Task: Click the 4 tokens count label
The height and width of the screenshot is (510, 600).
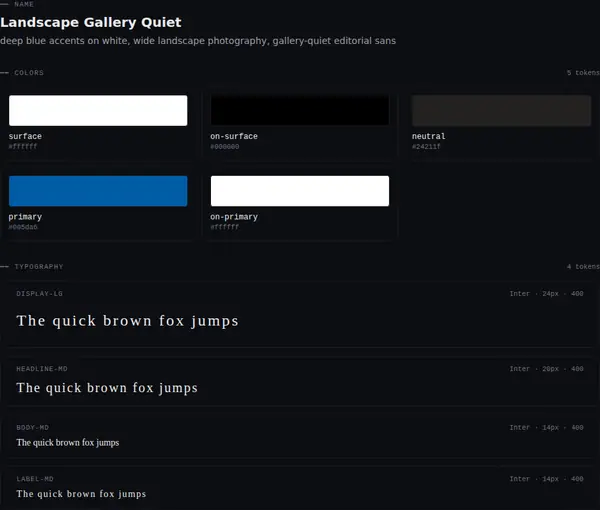Action: (583, 267)
